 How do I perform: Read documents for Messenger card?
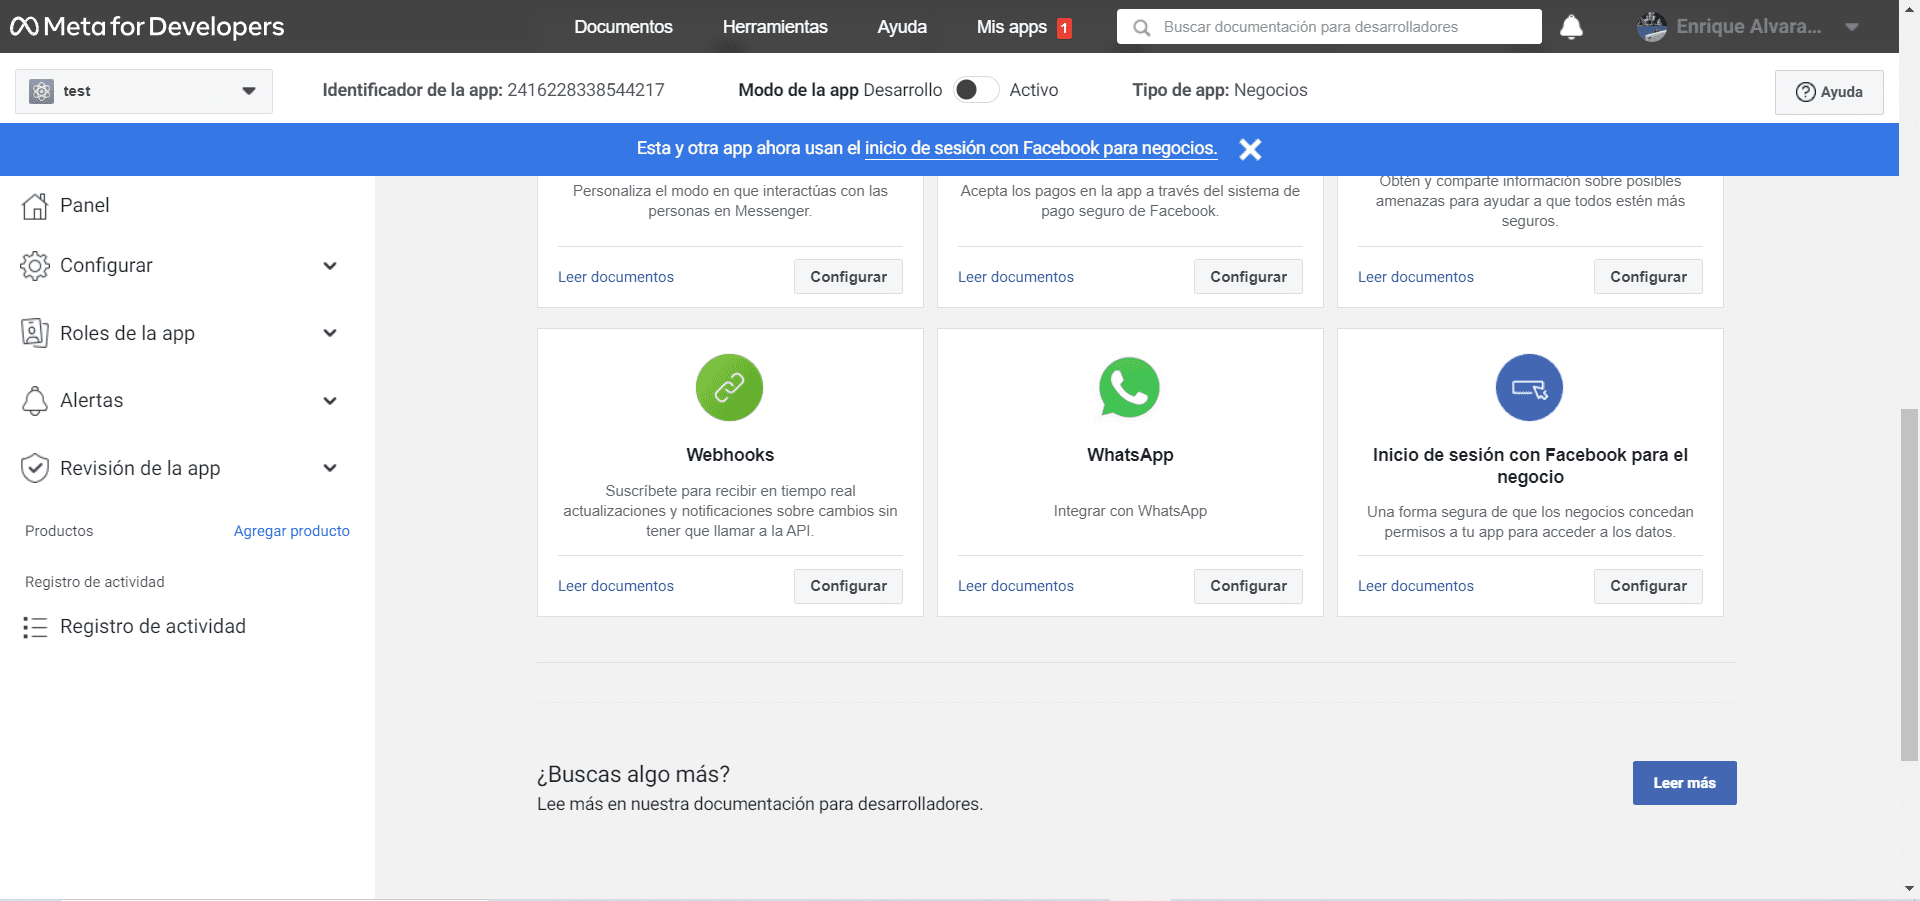click(616, 277)
